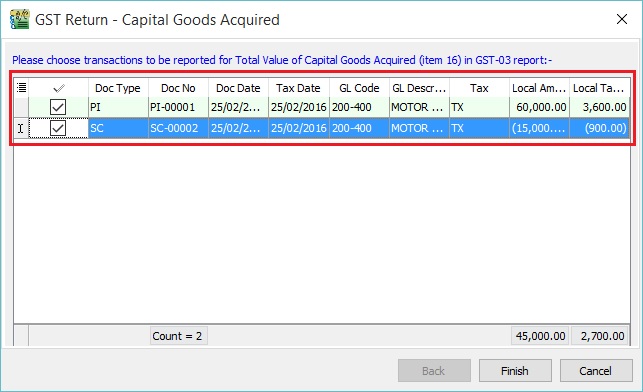Click the 2,700.00 footer tax total
The width and height of the screenshot is (643, 392).
point(600,336)
